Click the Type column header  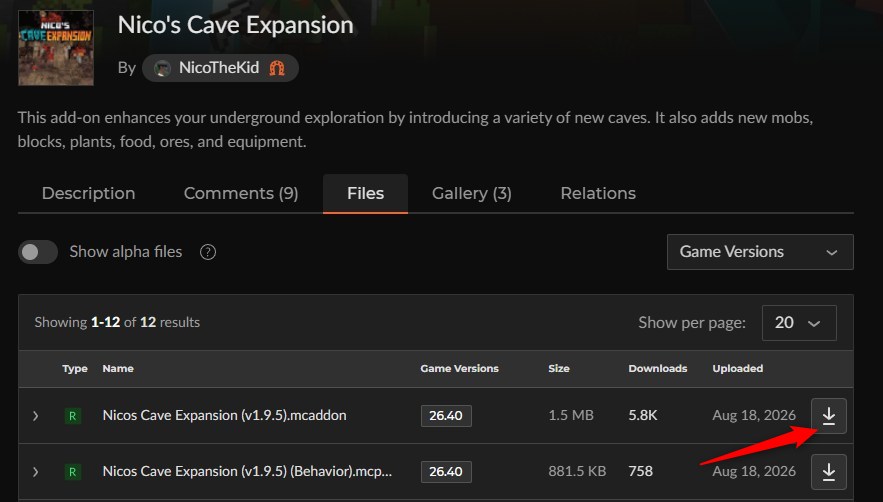75,368
